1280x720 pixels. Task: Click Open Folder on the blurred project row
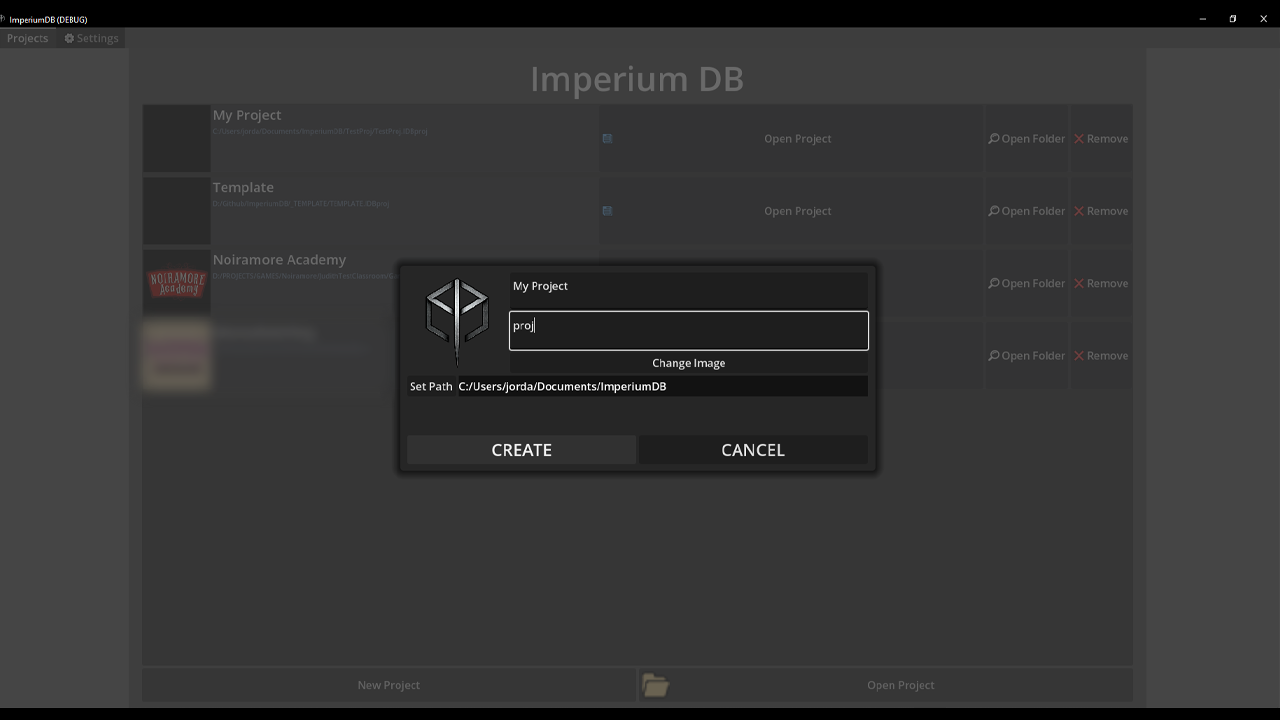1027,355
